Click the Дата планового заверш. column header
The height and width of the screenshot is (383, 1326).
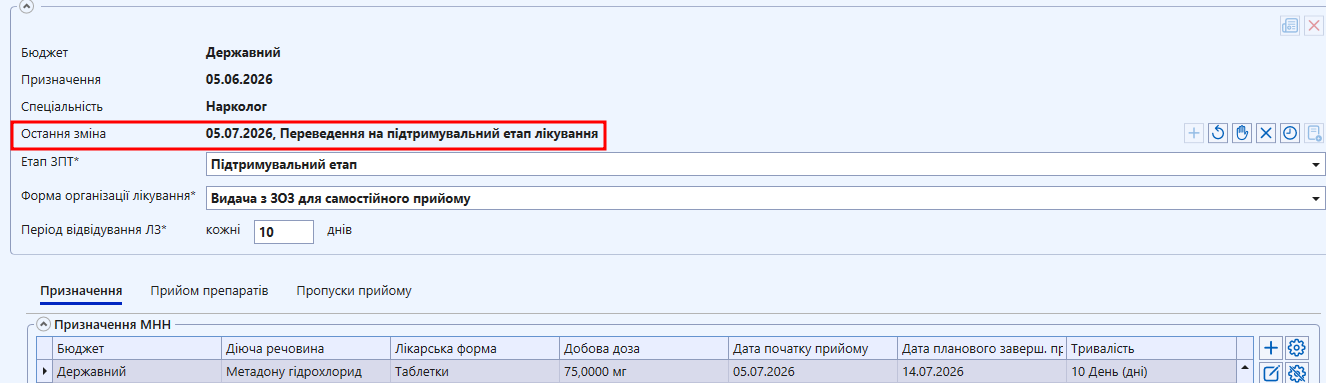click(x=981, y=349)
